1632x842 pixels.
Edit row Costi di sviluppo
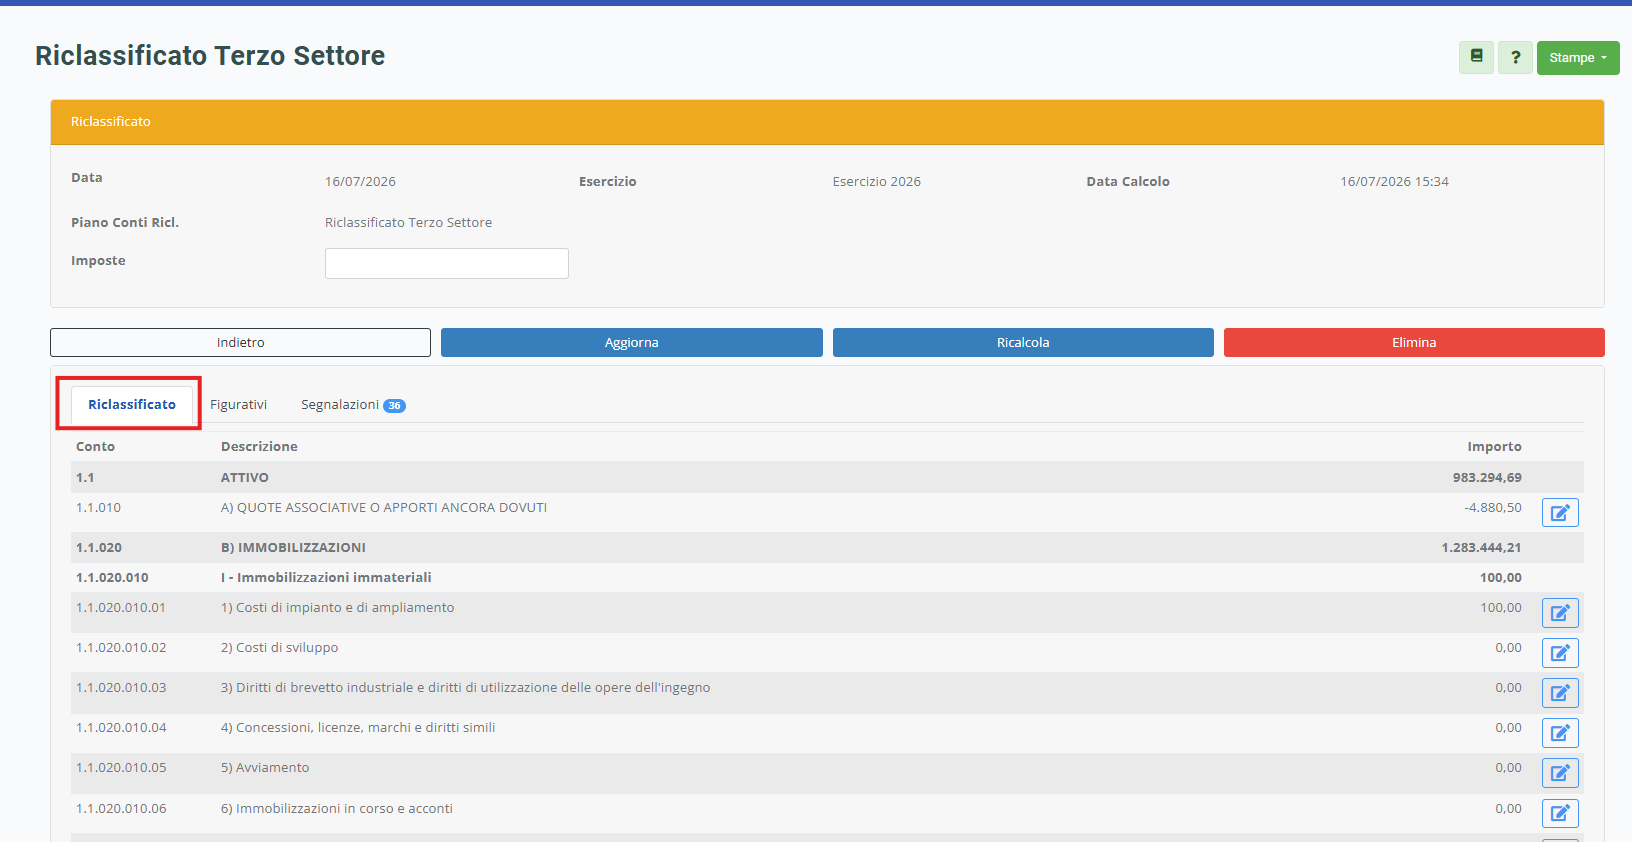tap(1560, 653)
